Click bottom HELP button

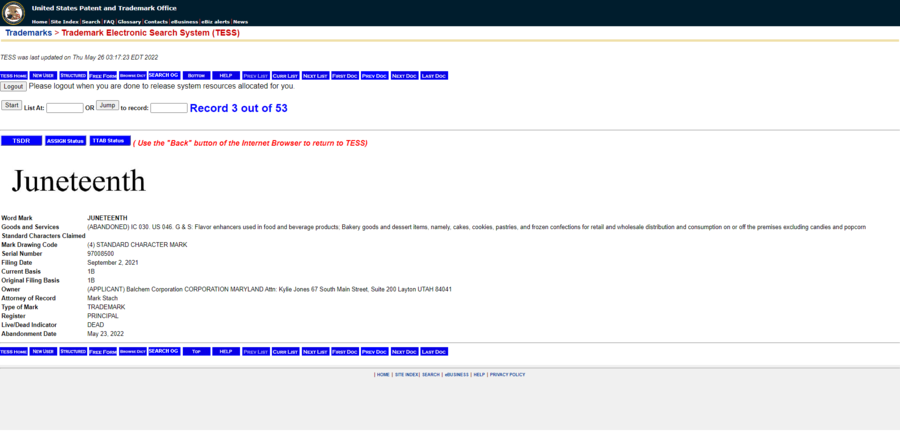tap(226, 352)
